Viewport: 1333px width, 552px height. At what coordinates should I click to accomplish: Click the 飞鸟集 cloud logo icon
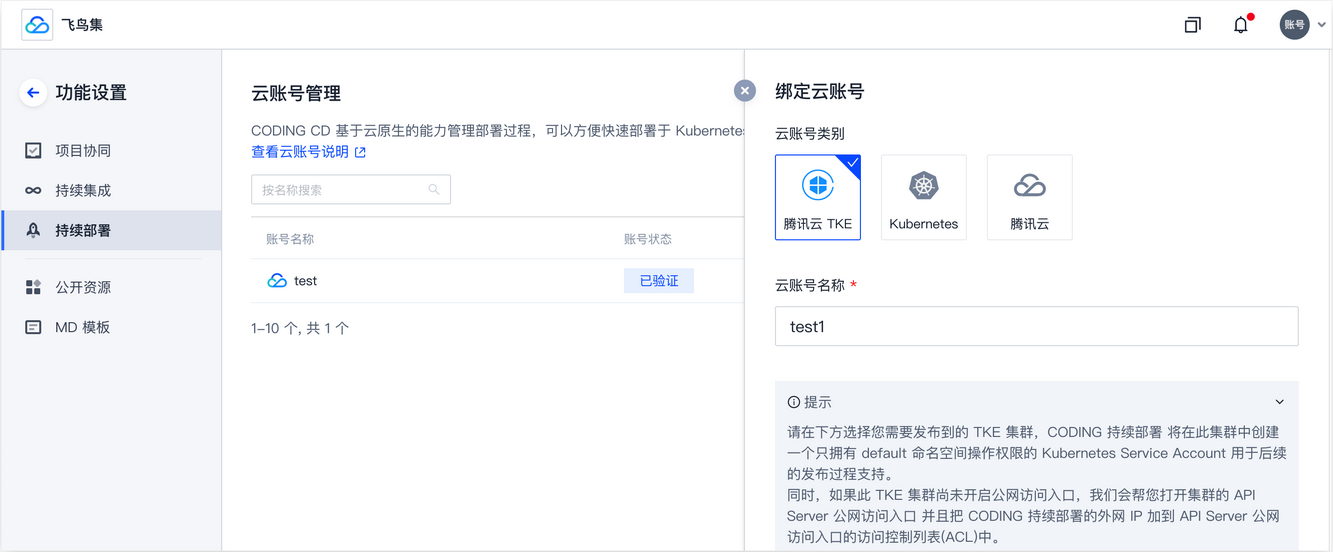pos(37,24)
